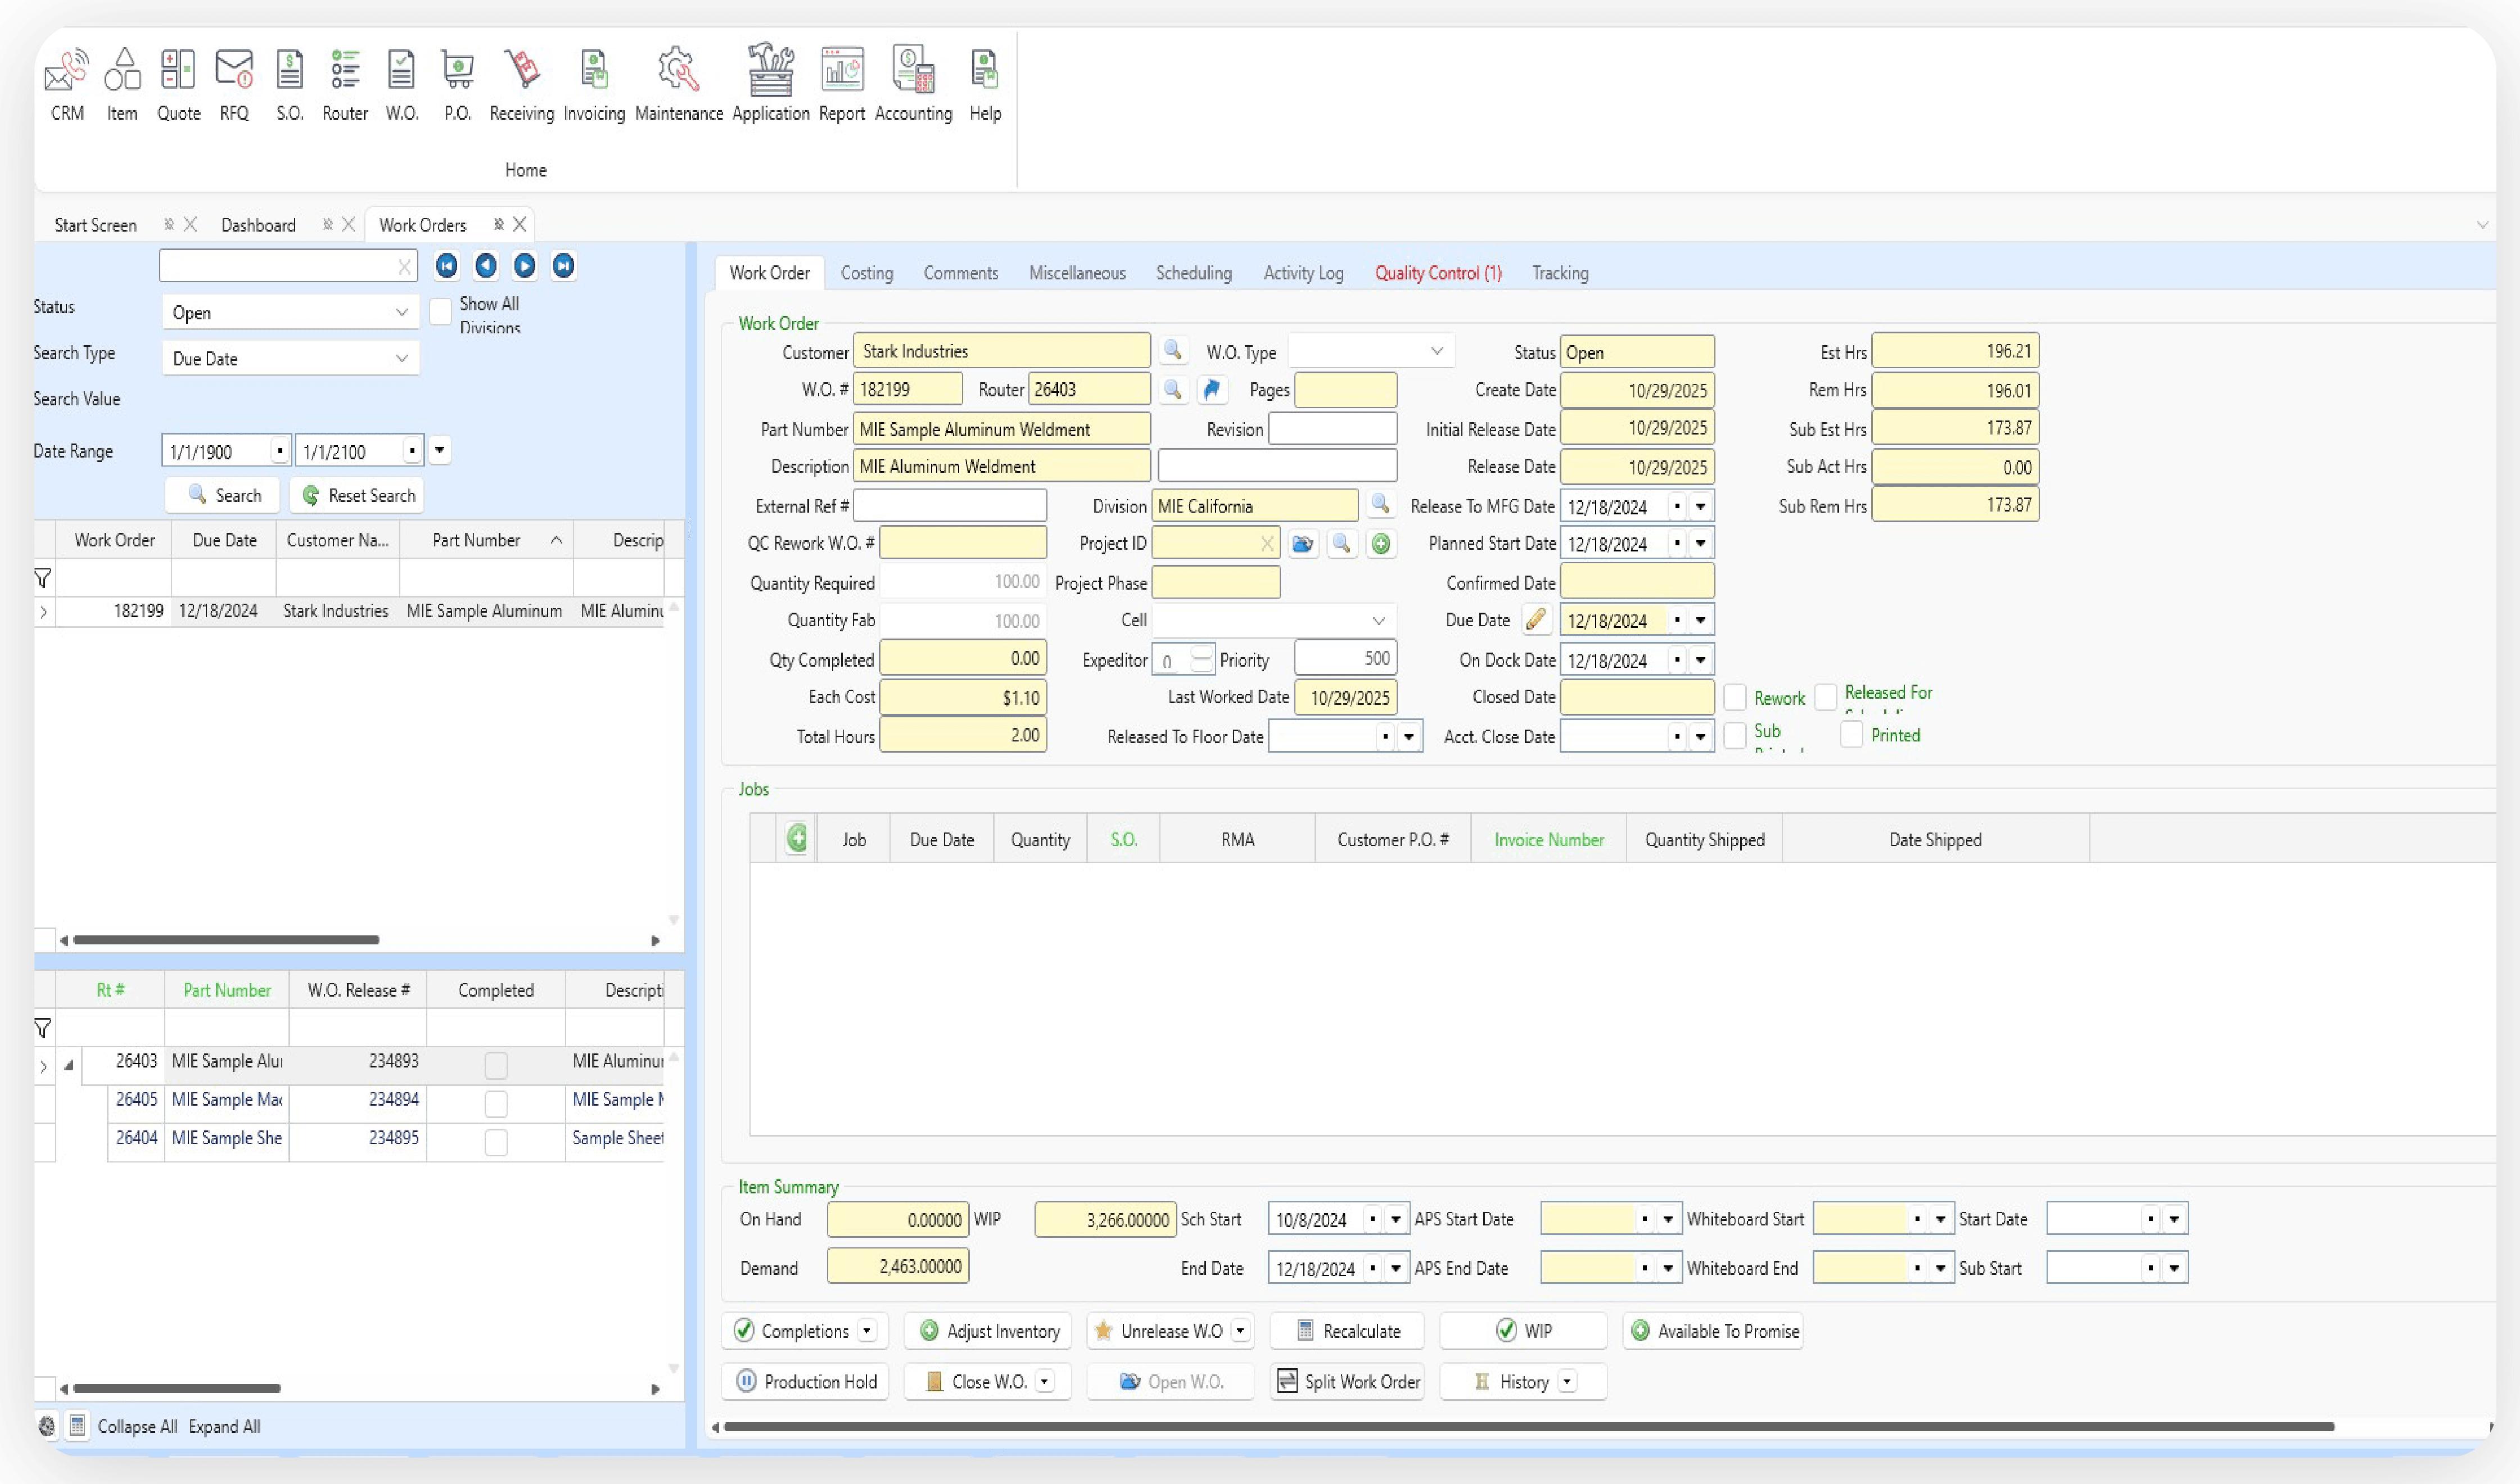Viewport: 2520px width, 1484px height.
Task: Open the Quality Control (1) tab
Action: (x=1437, y=273)
